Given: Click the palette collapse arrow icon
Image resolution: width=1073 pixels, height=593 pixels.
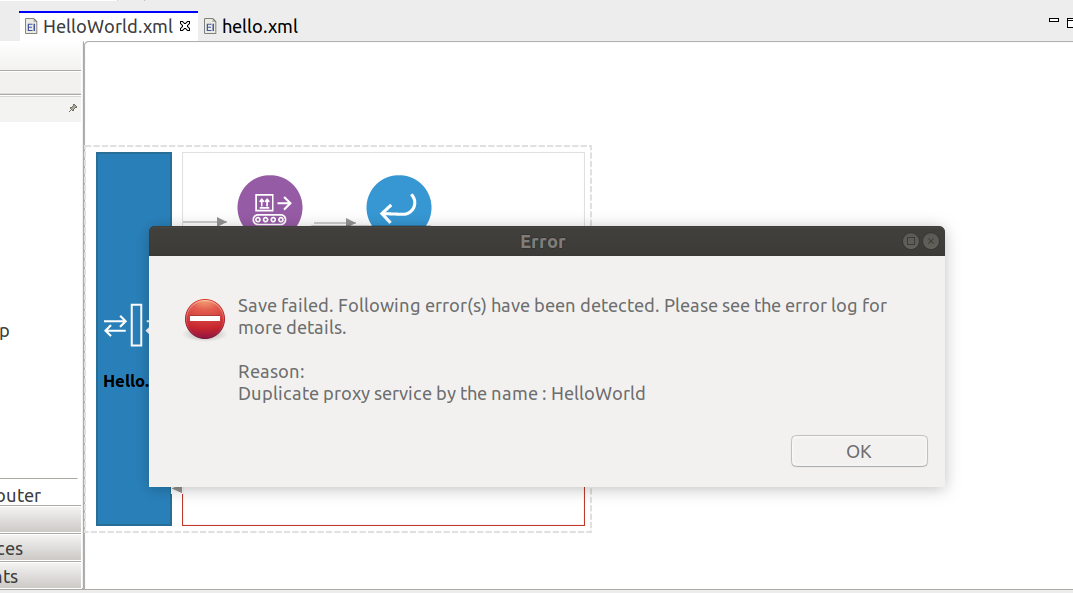Looking at the screenshot, I should pos(72,107).
